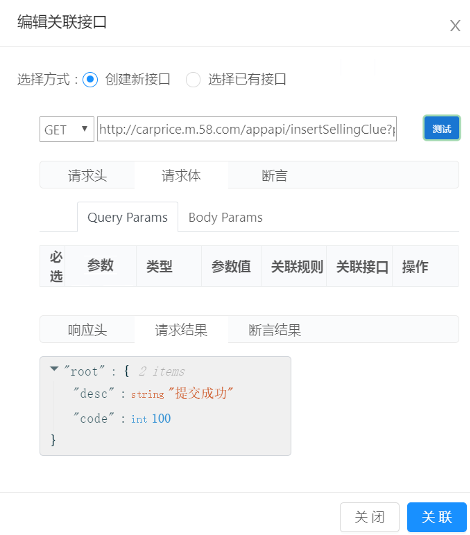Close the 编辑关联接口 dialog with the X
The height and width of the screenshot is (535, 470).
click(x=455, y=26)
